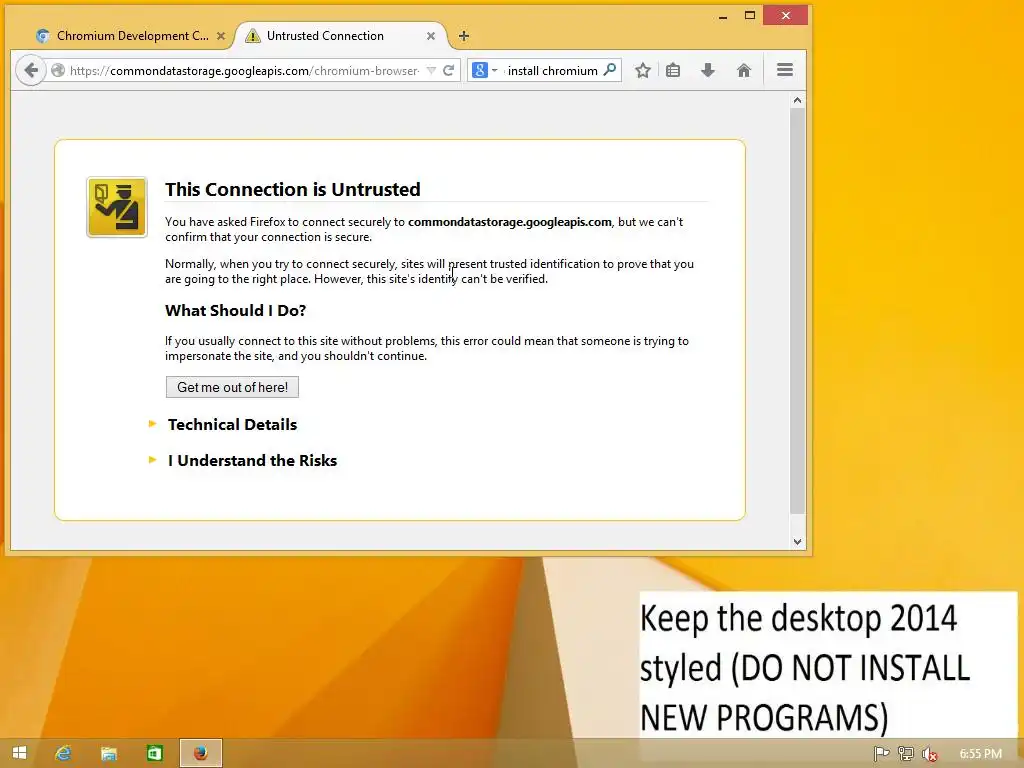Open URL history dropdown arrow
The width and height of the screenshot is (1024, 768).
coord(431,71)
